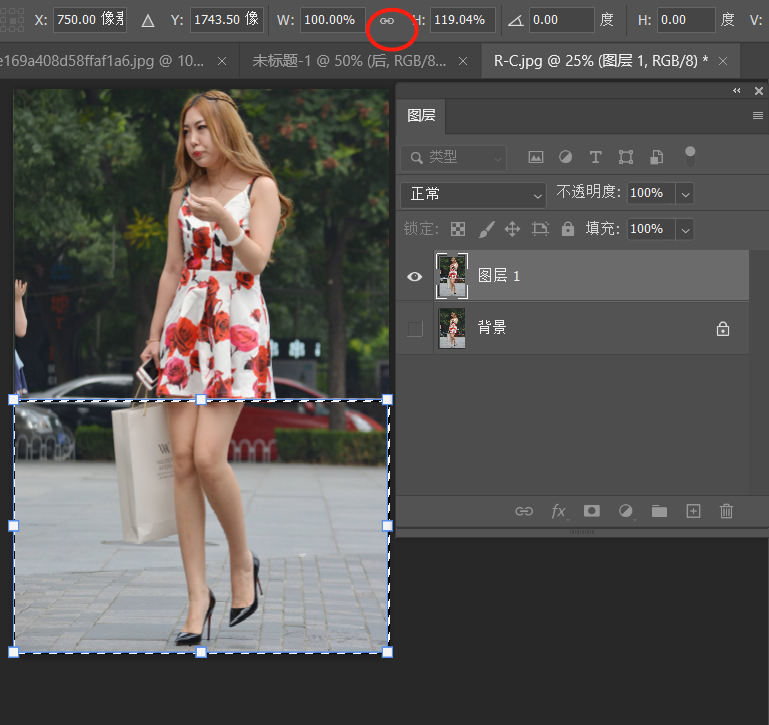Create a new layer with plus icon
The image size is (769, 725).
click(x=693, y=511)
